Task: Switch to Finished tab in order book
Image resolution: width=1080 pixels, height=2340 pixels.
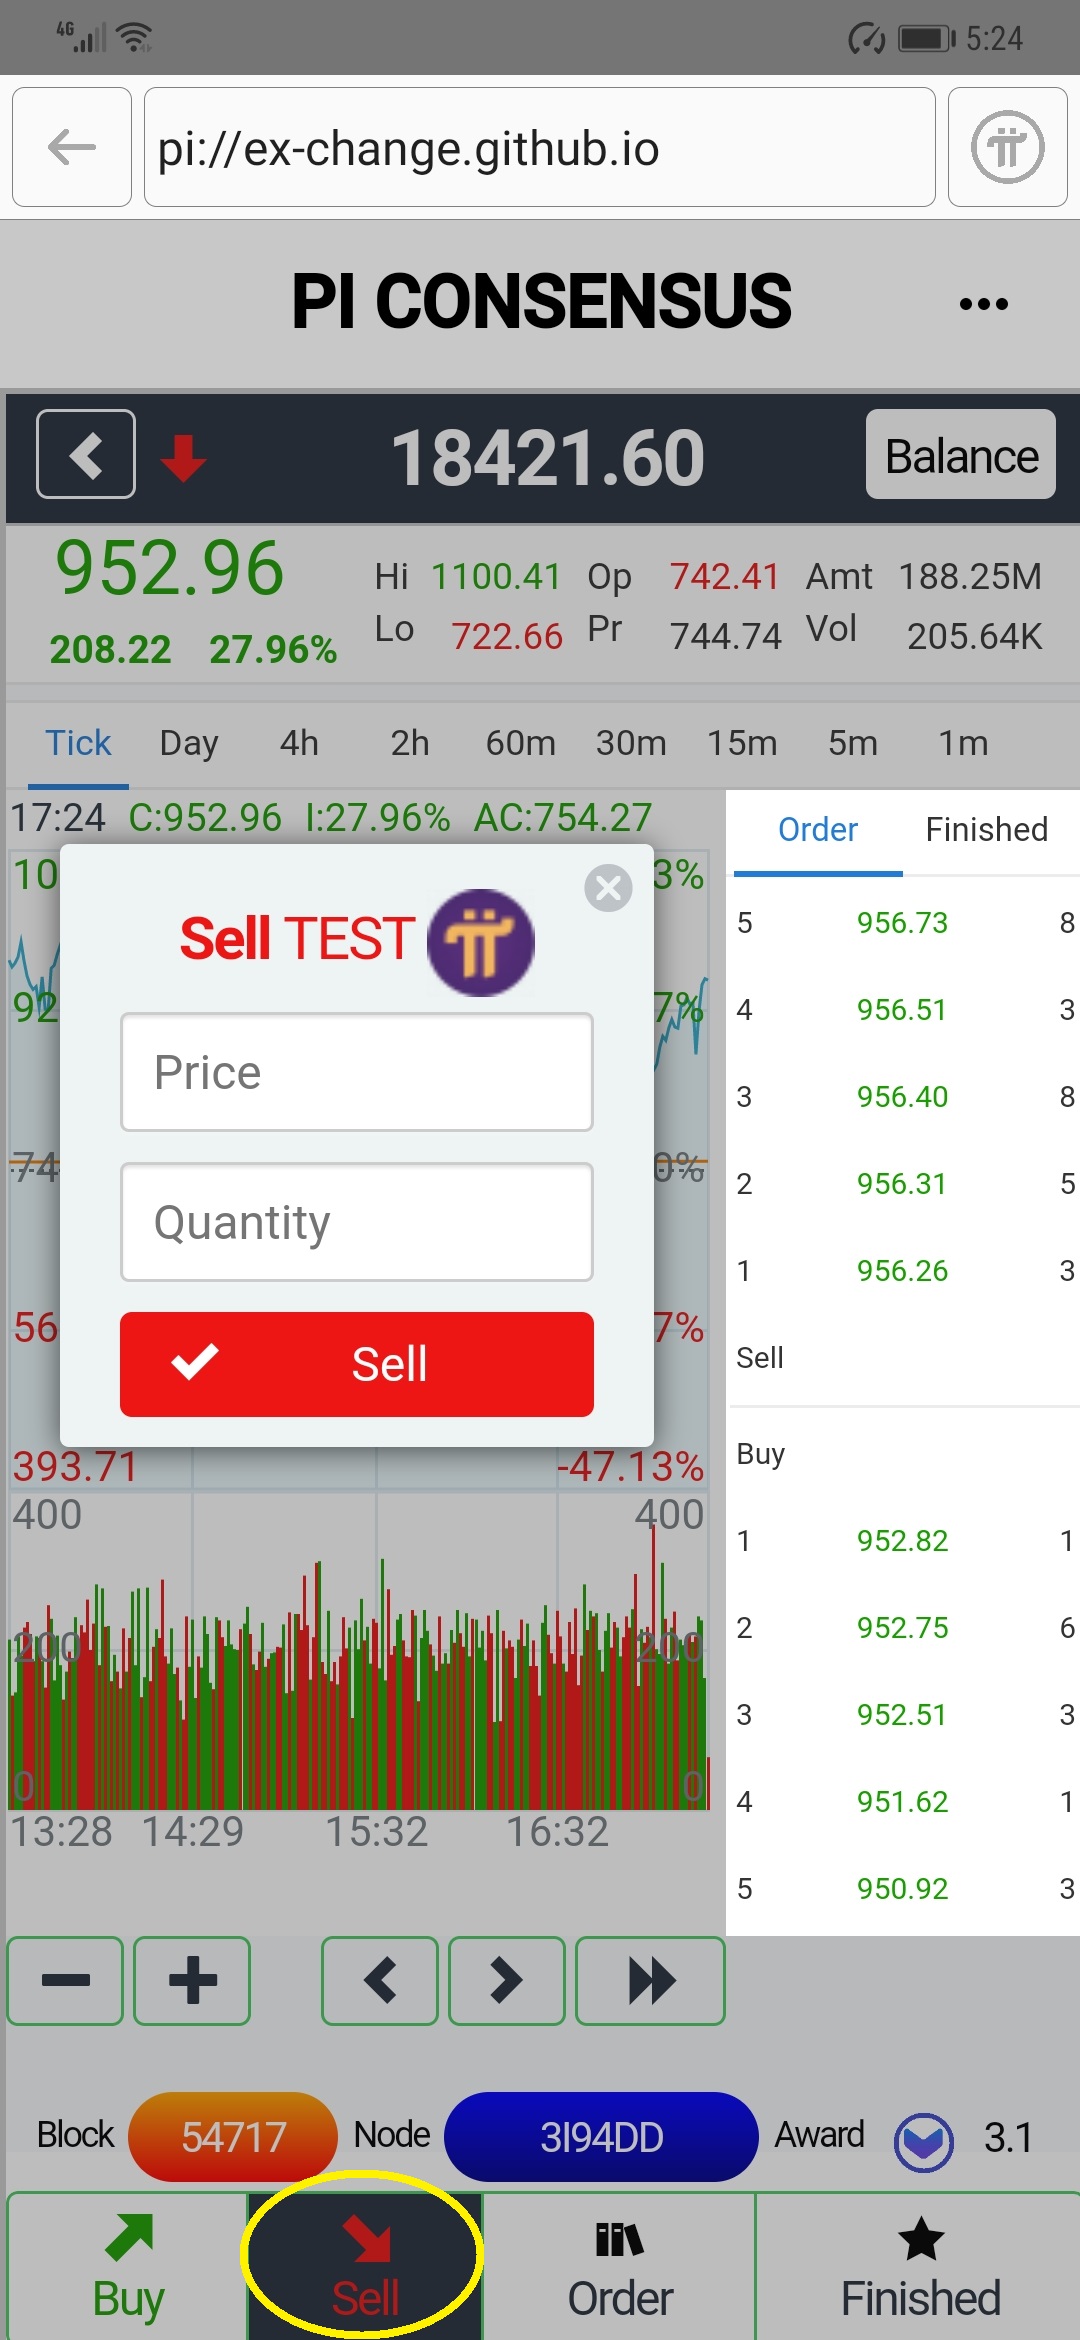Action: [x=986, y=830]
